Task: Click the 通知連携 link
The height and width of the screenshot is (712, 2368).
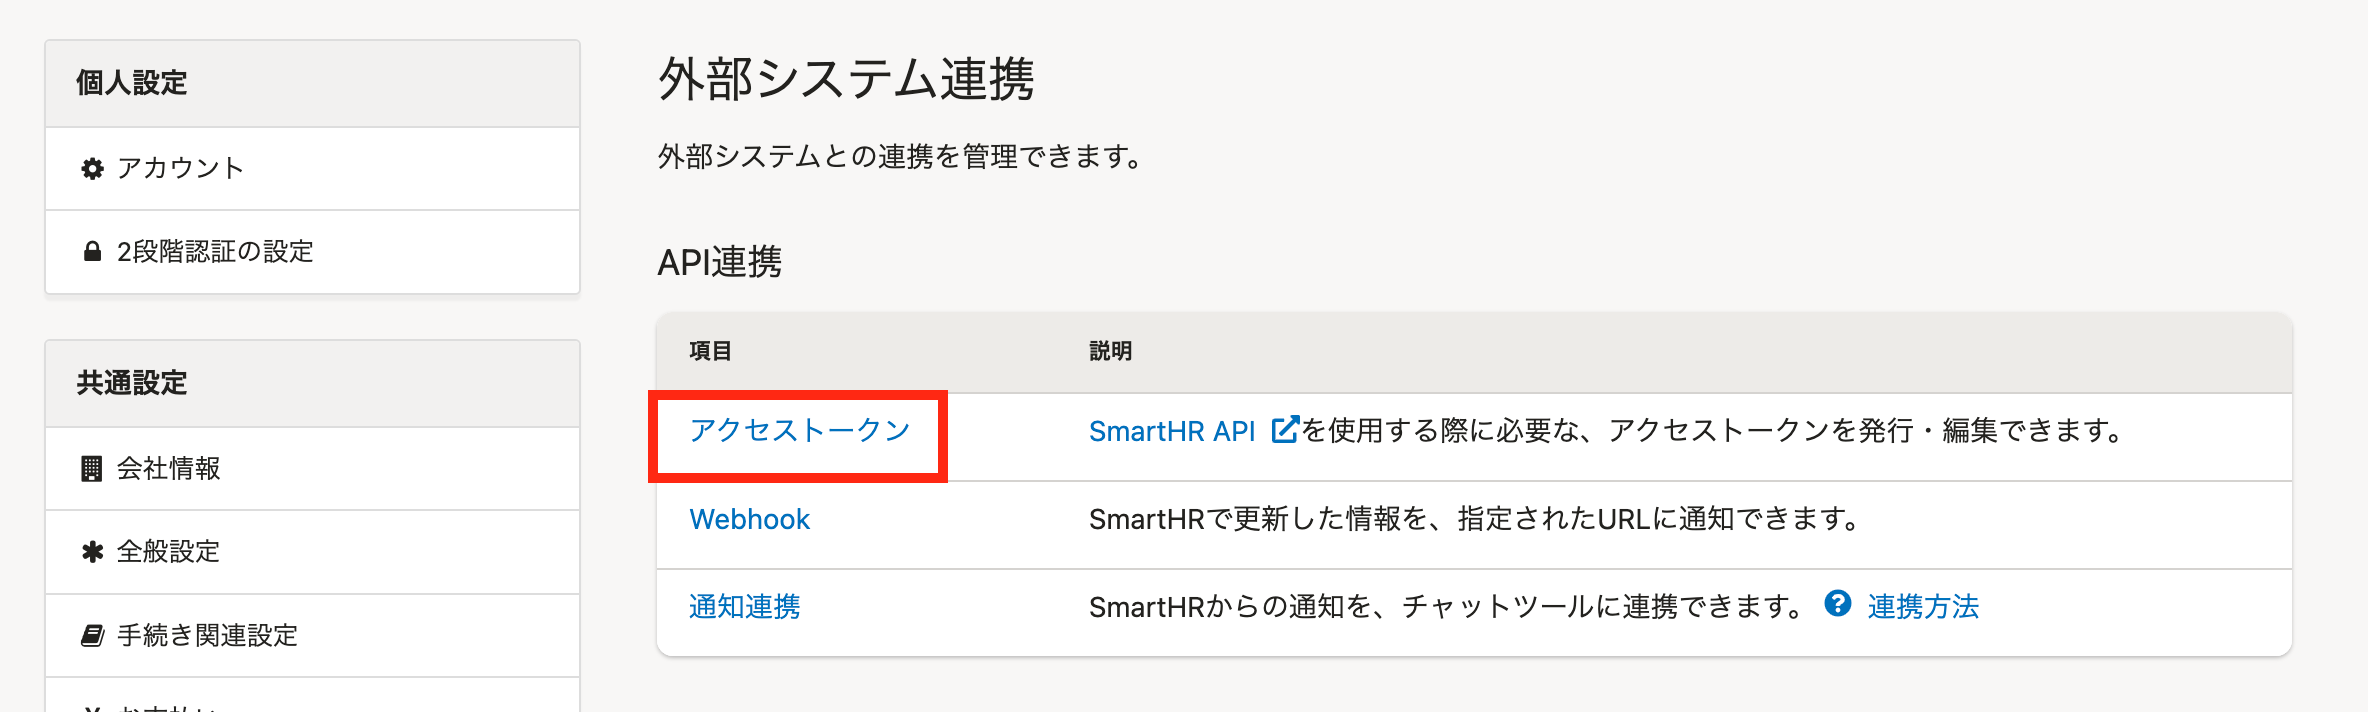Action: 744,607
